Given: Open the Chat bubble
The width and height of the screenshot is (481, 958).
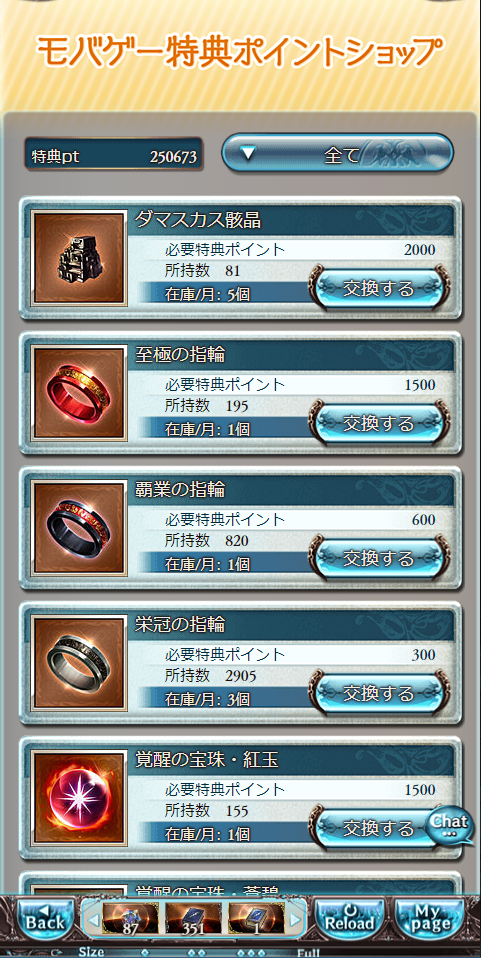Looking at the screenshot, I should 450,825.
